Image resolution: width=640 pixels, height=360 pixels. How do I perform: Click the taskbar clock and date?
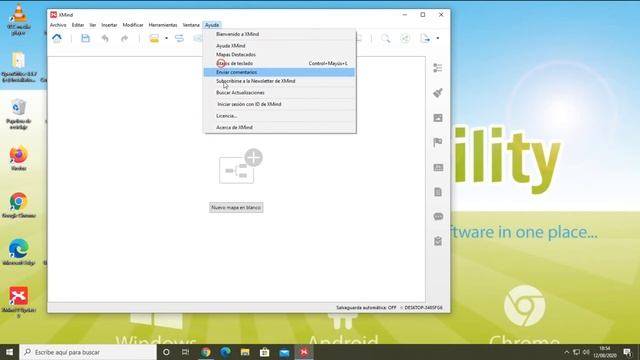coord(605,352)
